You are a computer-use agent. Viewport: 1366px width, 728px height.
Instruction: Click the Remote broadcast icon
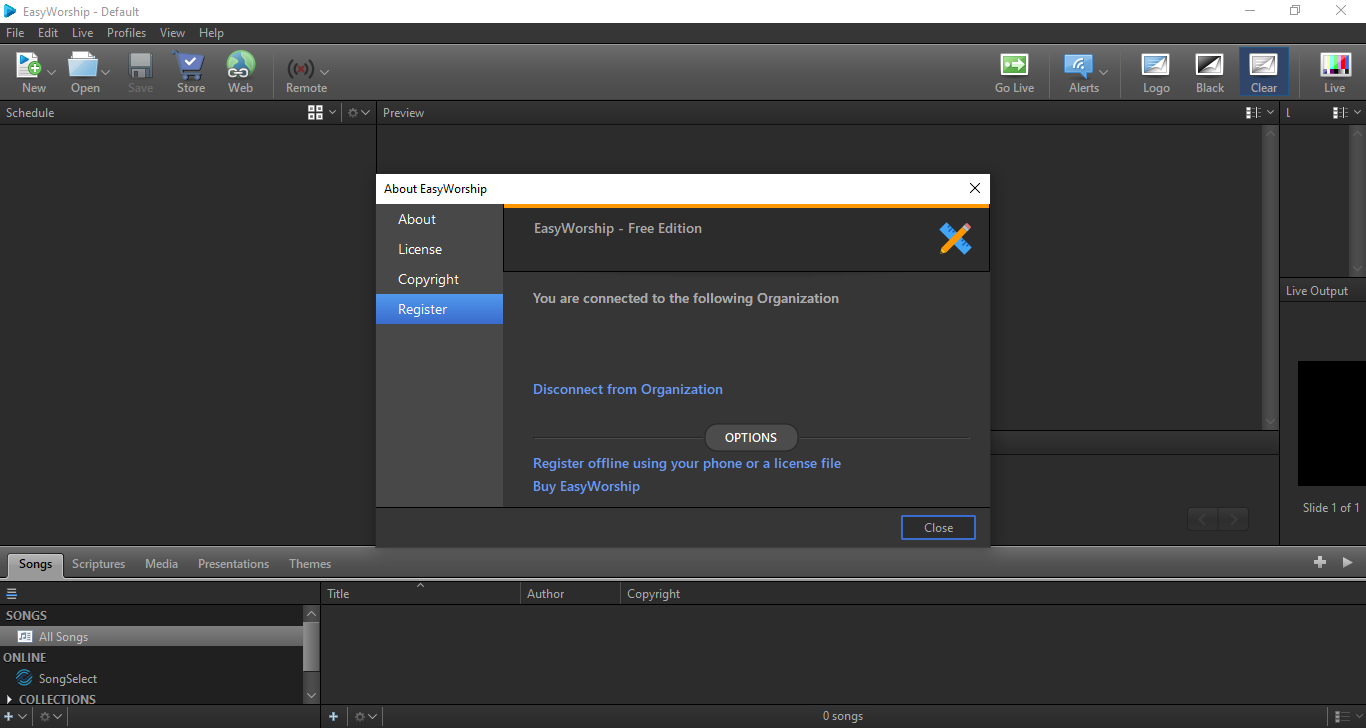pos(301,69)
